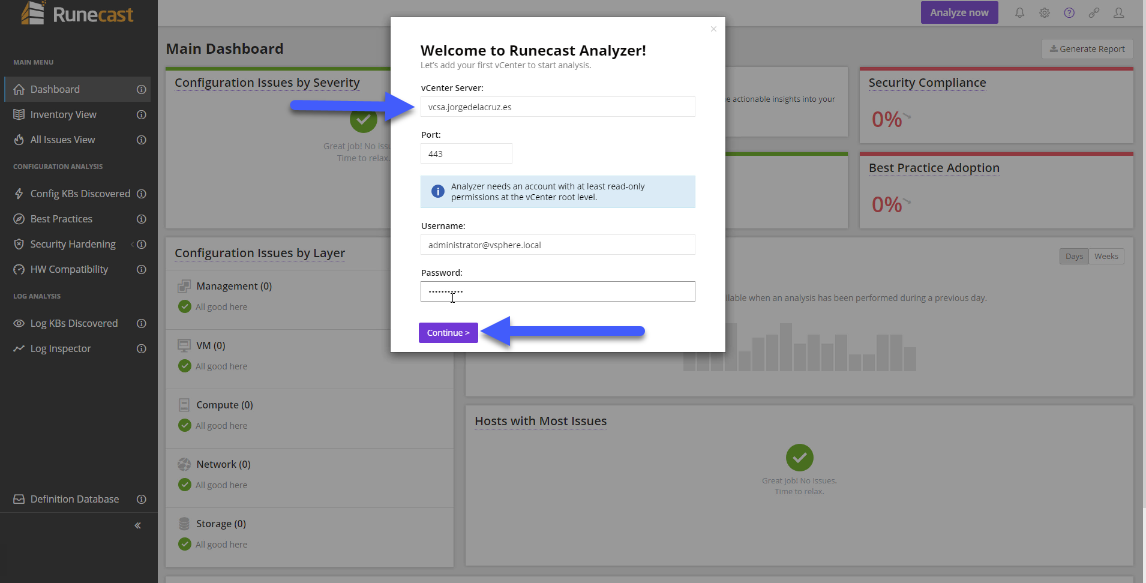Click the VM layer monitor icon
The image size is (1146, 583).
pyautogui.click(x=184, y=346)
